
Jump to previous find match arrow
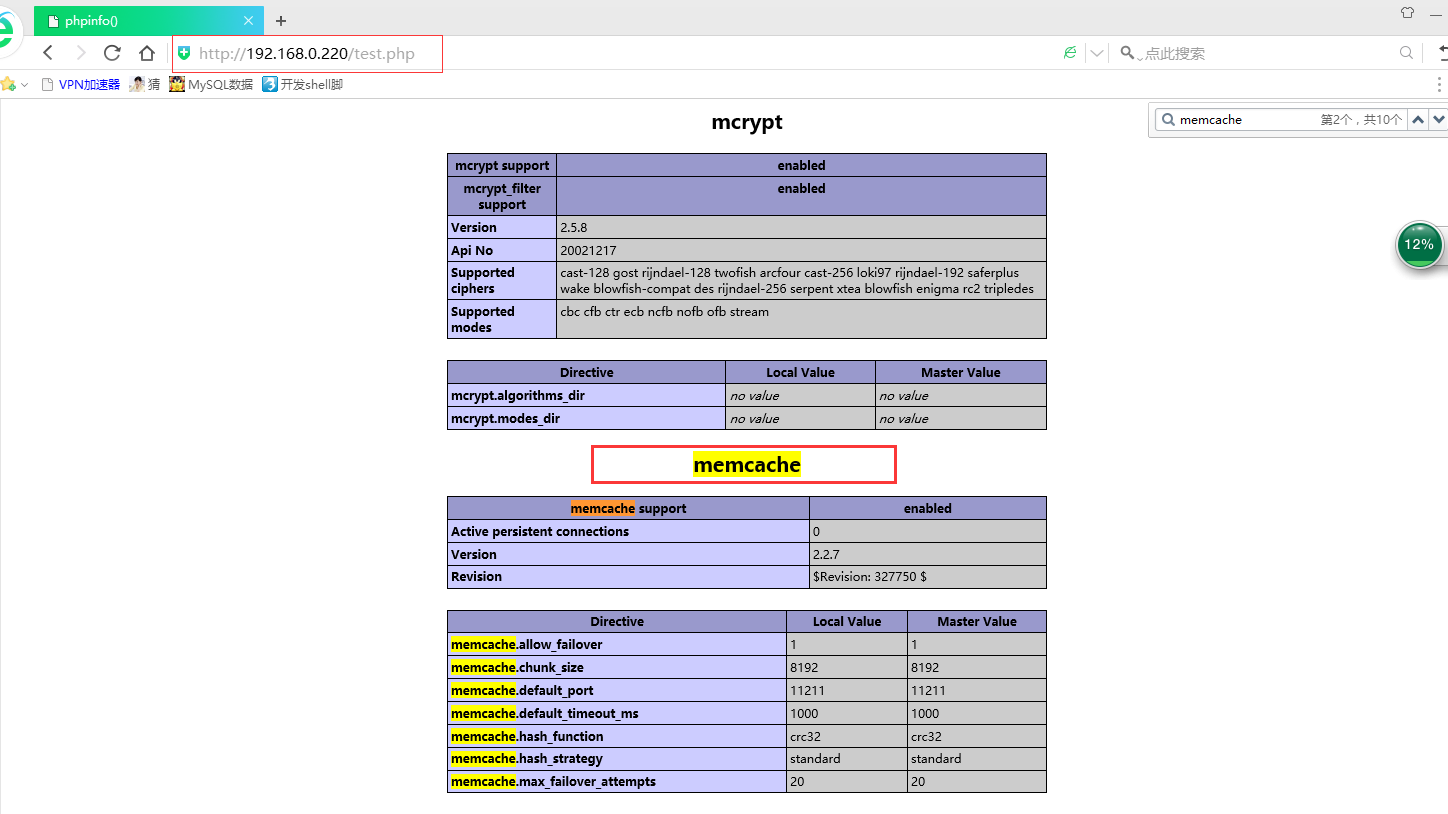coord(1417,119)
